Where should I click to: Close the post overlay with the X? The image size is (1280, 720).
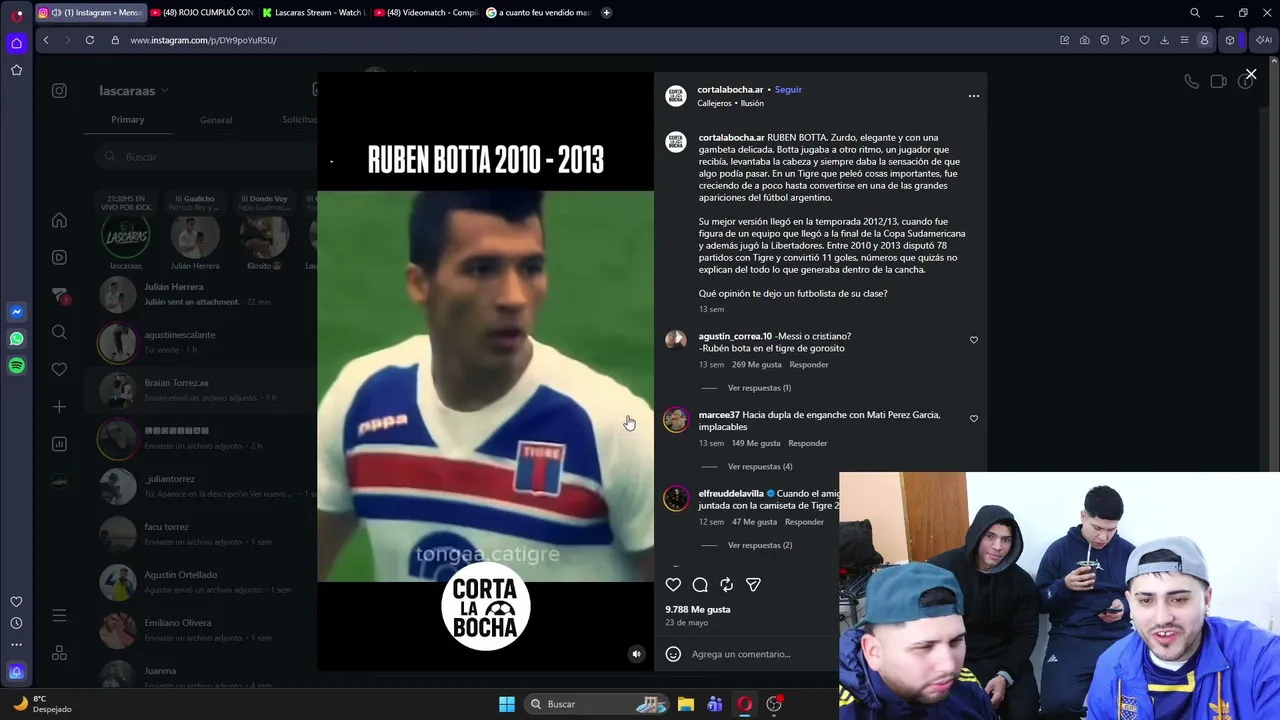pos(1250,74)
